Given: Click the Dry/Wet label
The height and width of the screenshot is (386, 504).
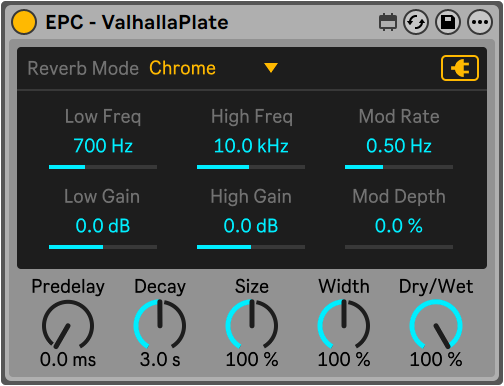Looking at the screenshot, I should click(x=436, y=287).
